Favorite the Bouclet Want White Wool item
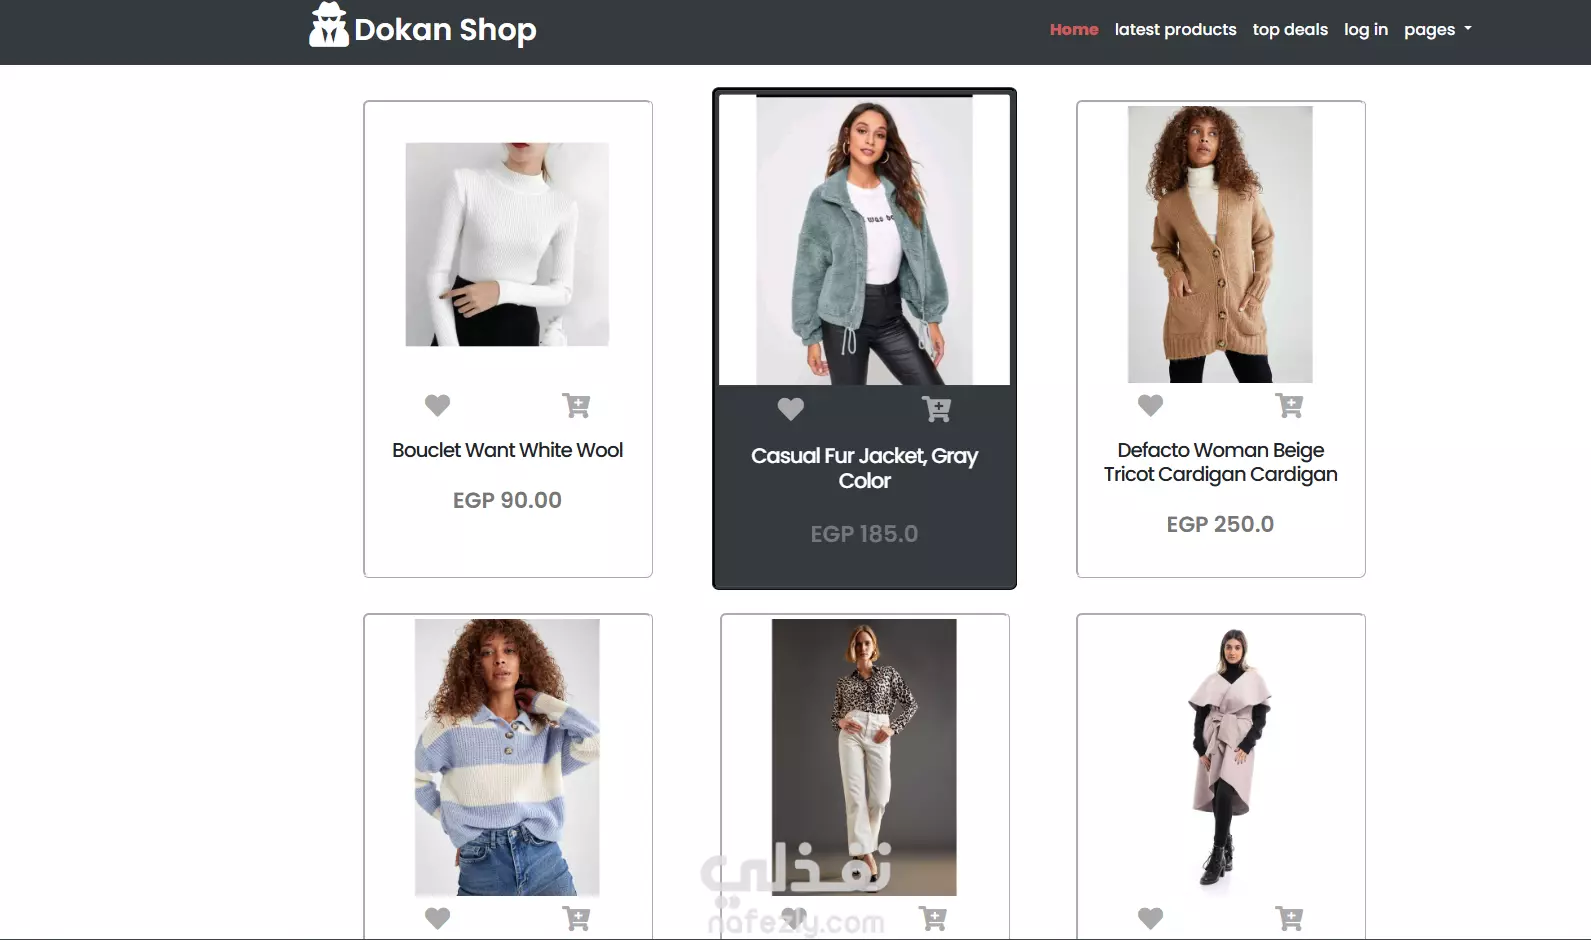Viewport: 1591px width, 940px height. pos(437,405)
